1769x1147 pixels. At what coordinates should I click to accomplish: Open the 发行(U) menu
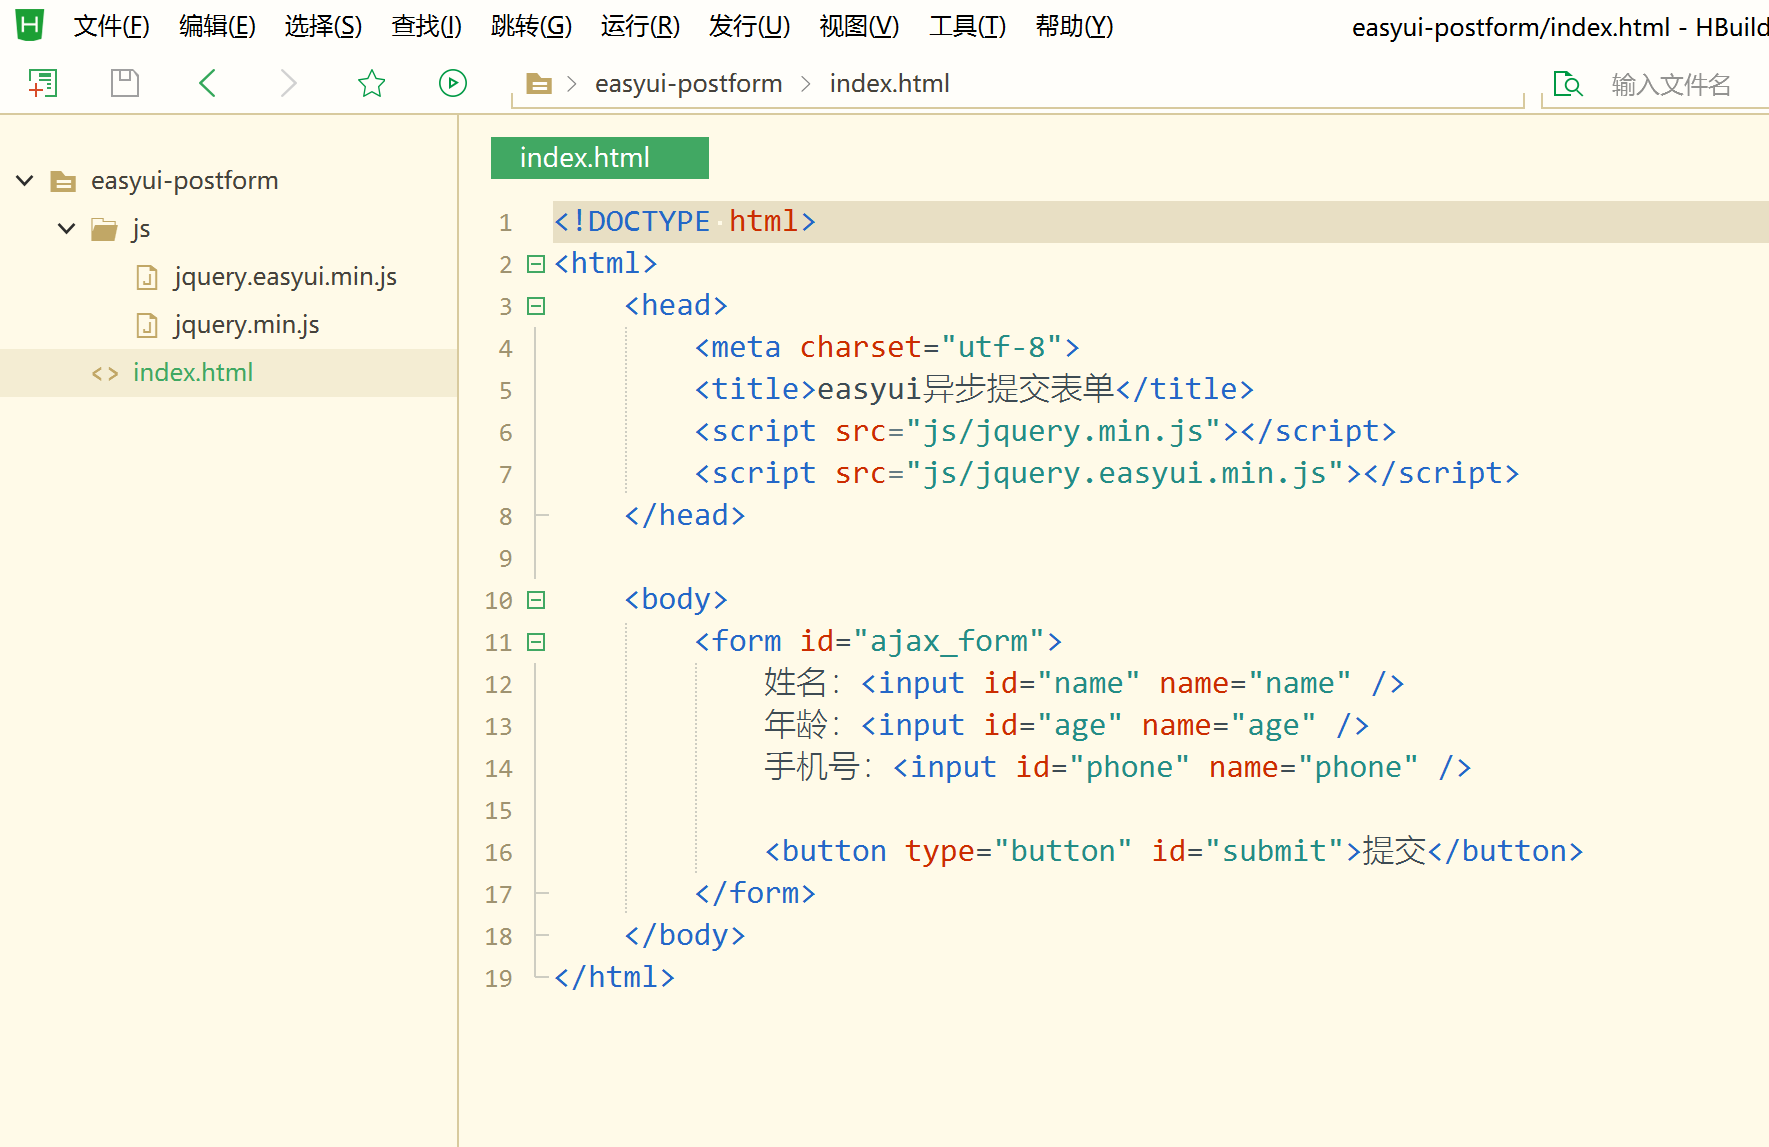pos(749,26)
